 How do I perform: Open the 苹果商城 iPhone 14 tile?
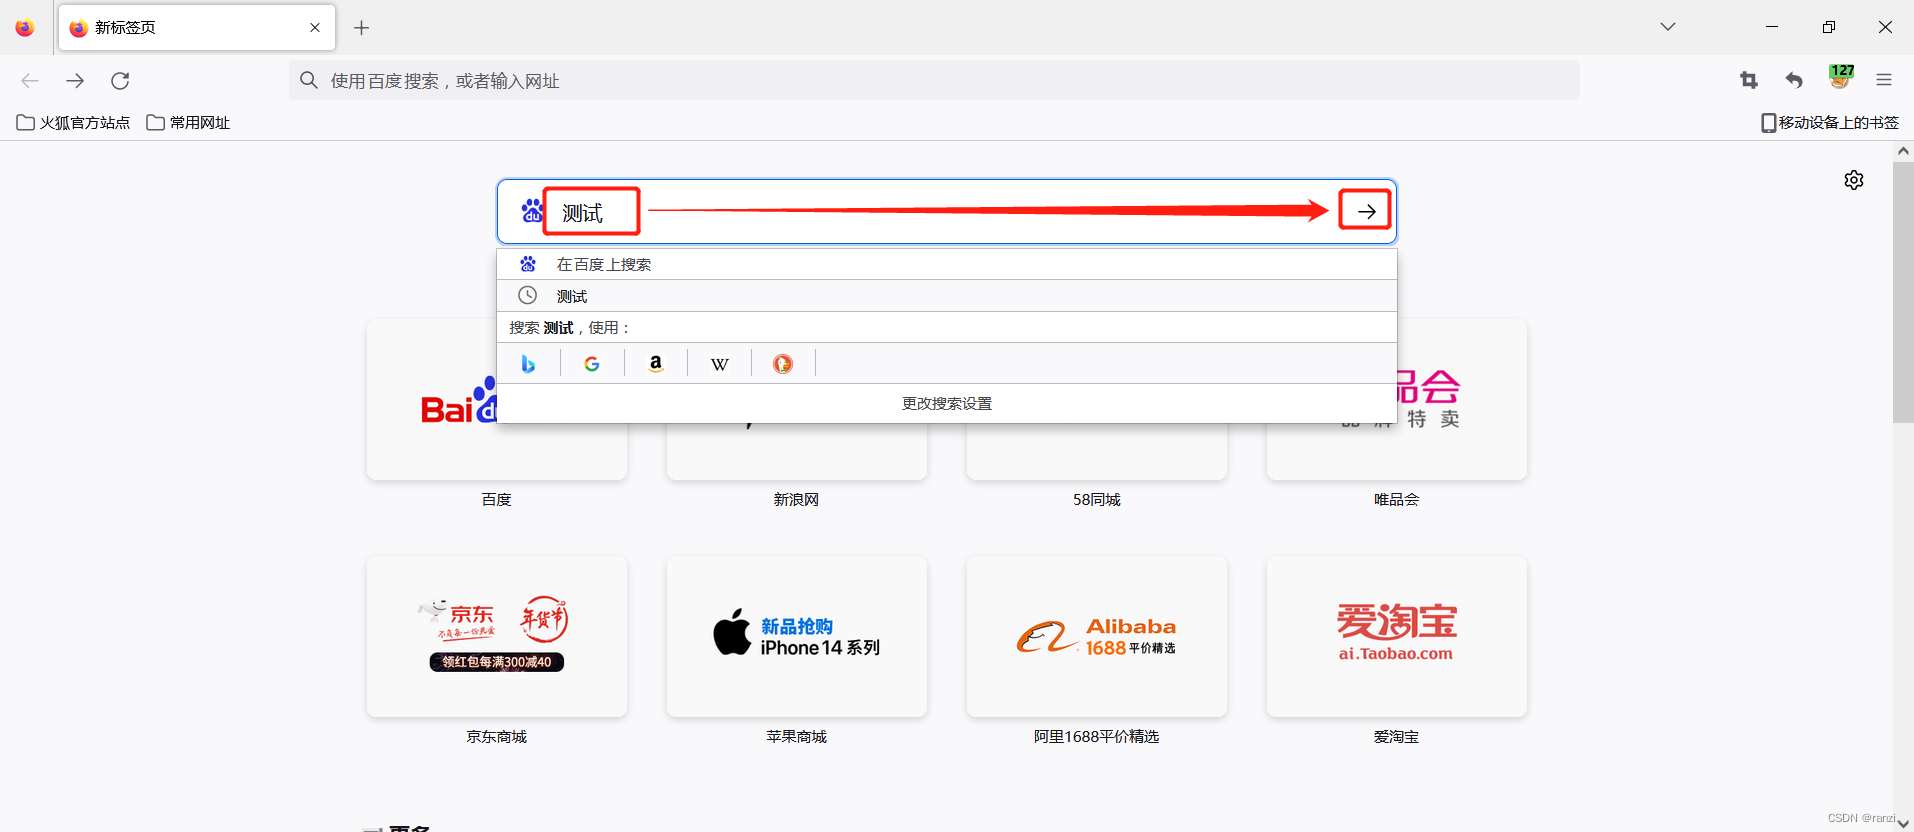(x=797, y=636)
